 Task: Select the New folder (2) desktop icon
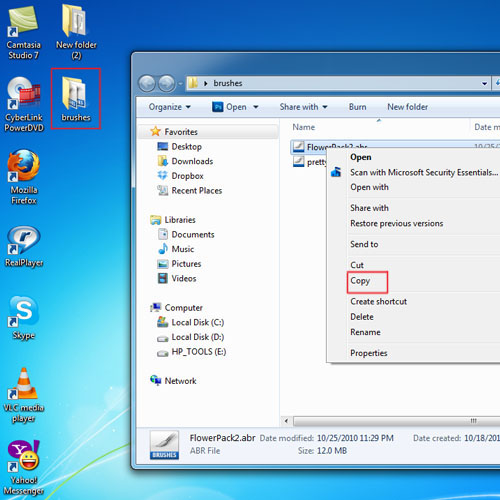(76, 32)
